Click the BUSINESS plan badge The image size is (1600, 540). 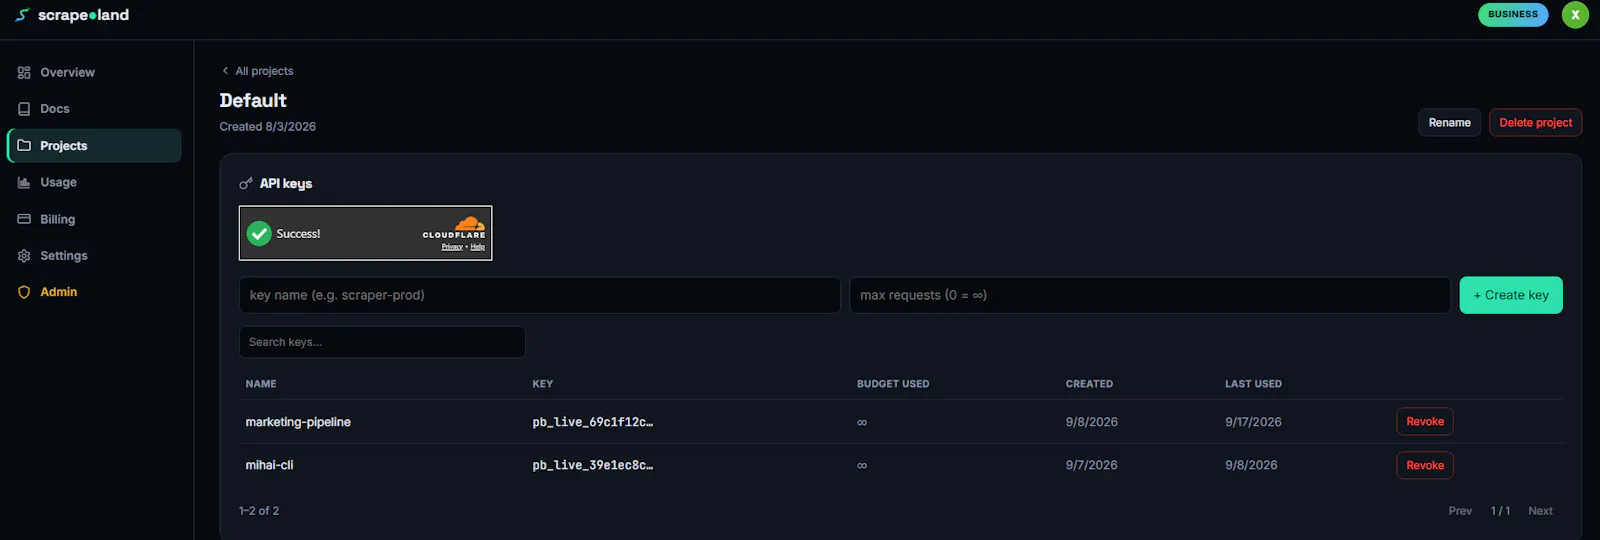tap(1513, 15)
